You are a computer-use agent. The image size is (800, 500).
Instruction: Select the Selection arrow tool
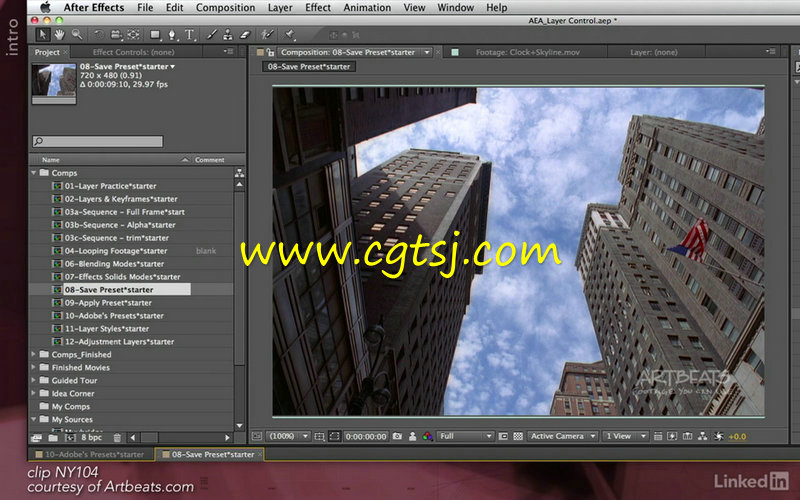click(x=43, y=35)
